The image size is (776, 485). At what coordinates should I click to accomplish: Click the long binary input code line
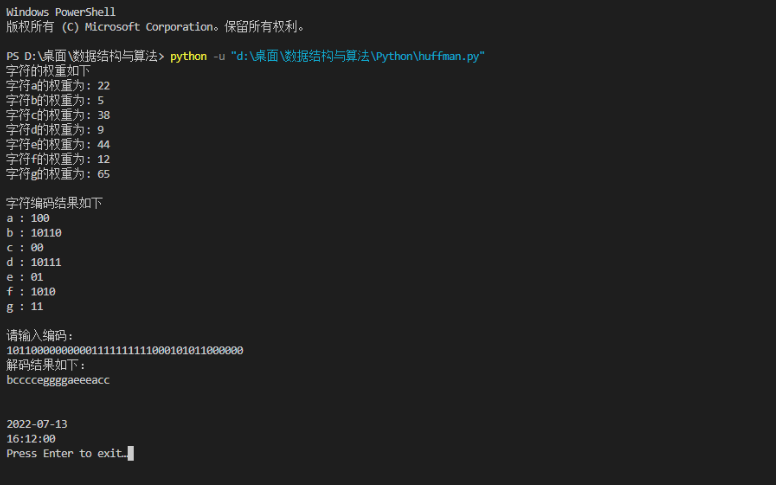pos(125,350)
